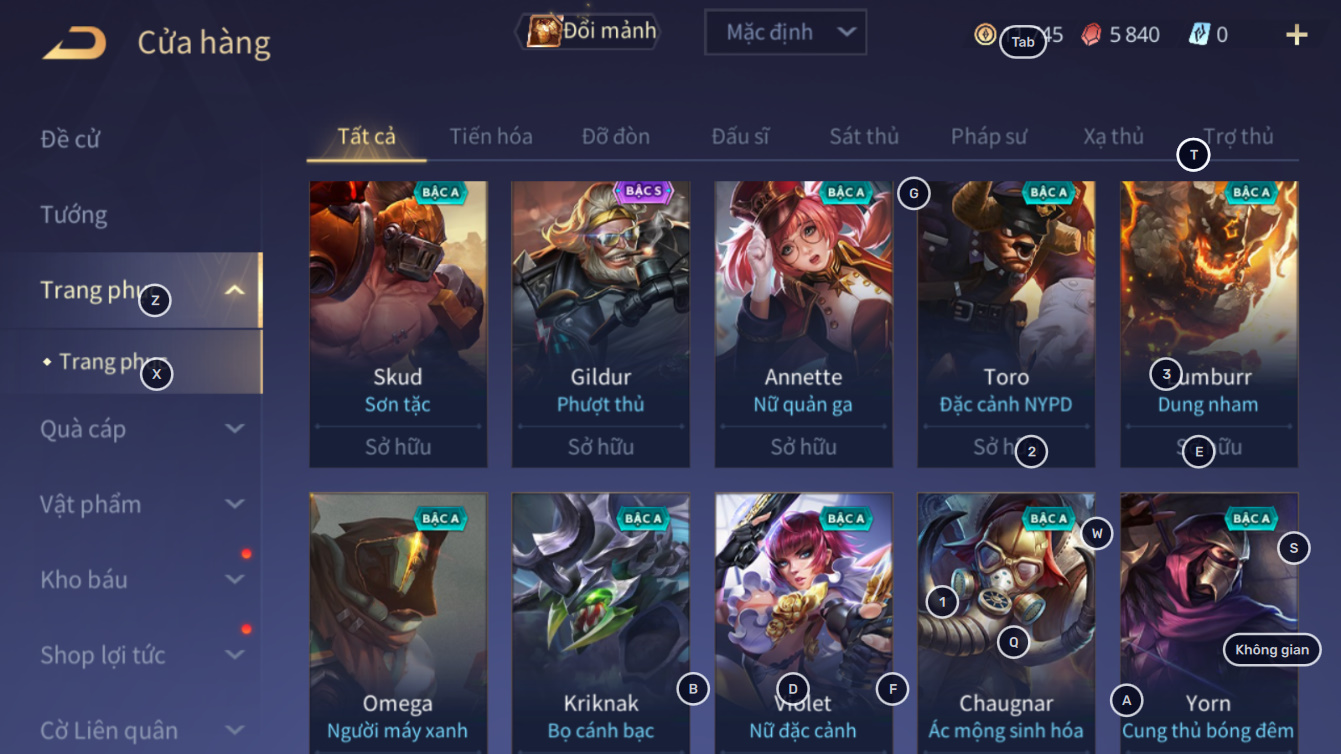Tap the gold coin currency icon
The image size is (1341, 754).
pyautogui.click(x=985, y=34)
